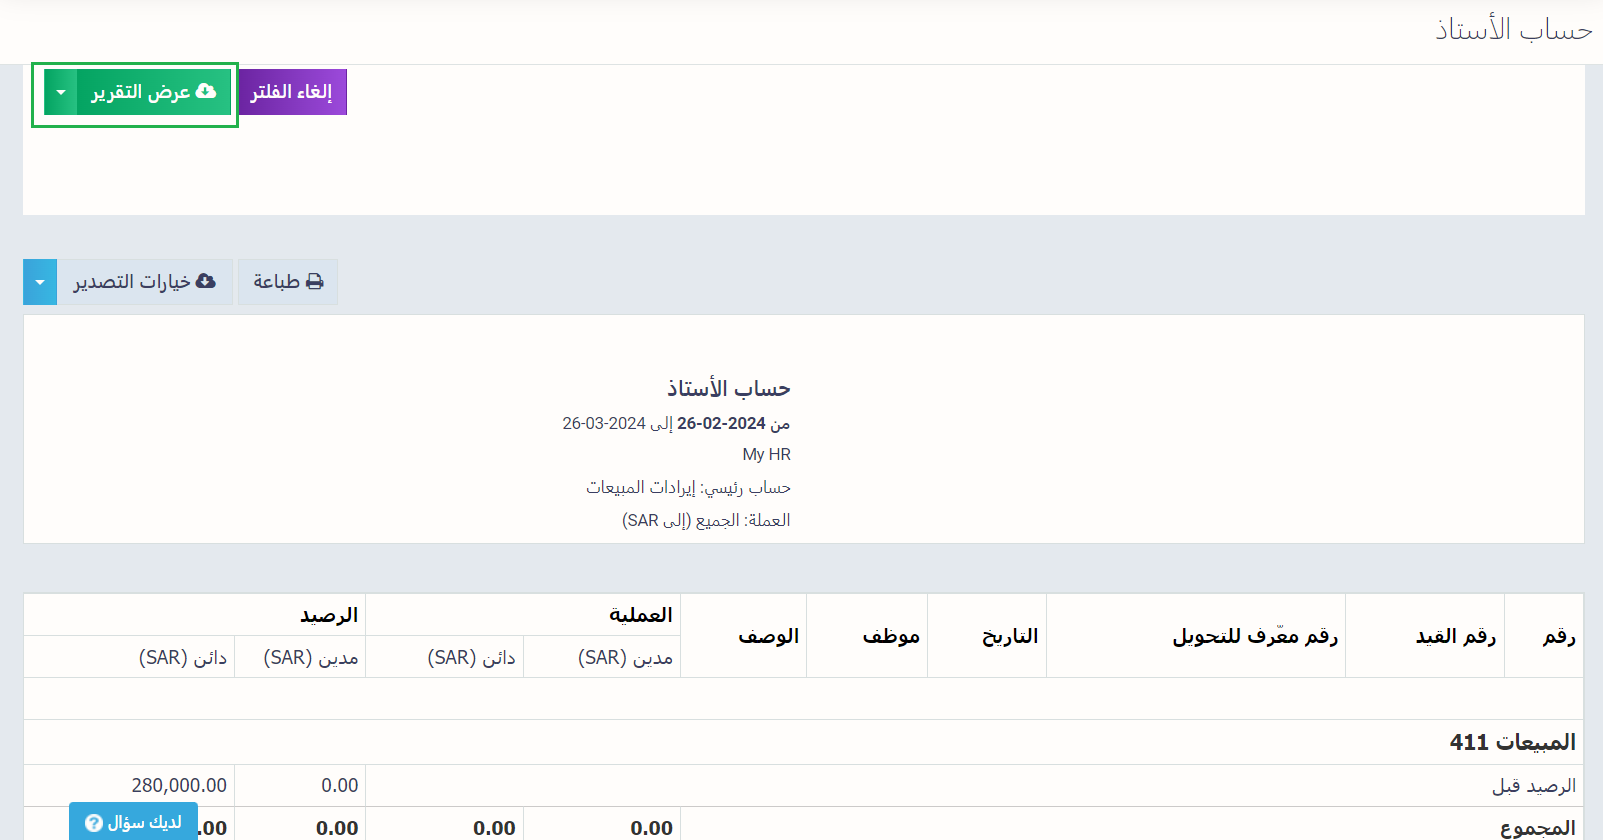Click the cloud icon on خيارات التصدير
The width and height of the screenshot is (1603, 840).
coord(206,282)
